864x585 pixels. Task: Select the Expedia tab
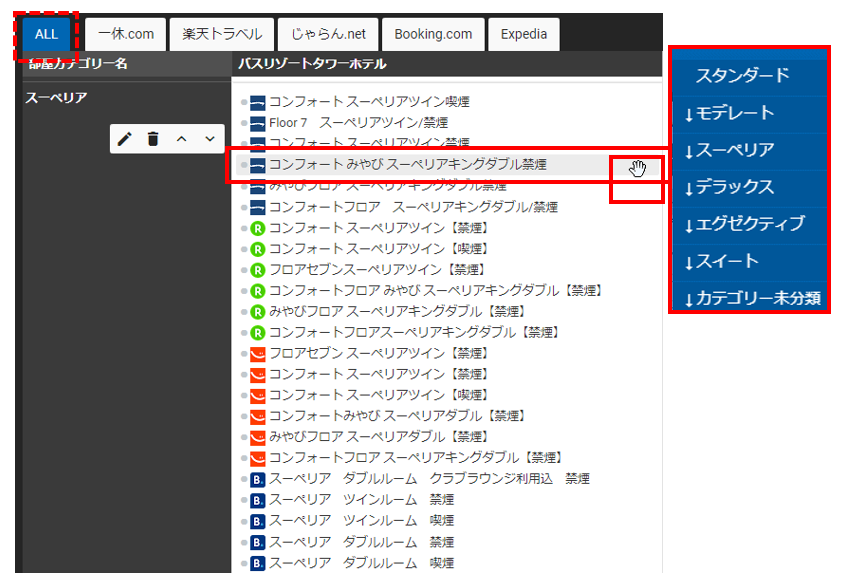click(524, 34)
